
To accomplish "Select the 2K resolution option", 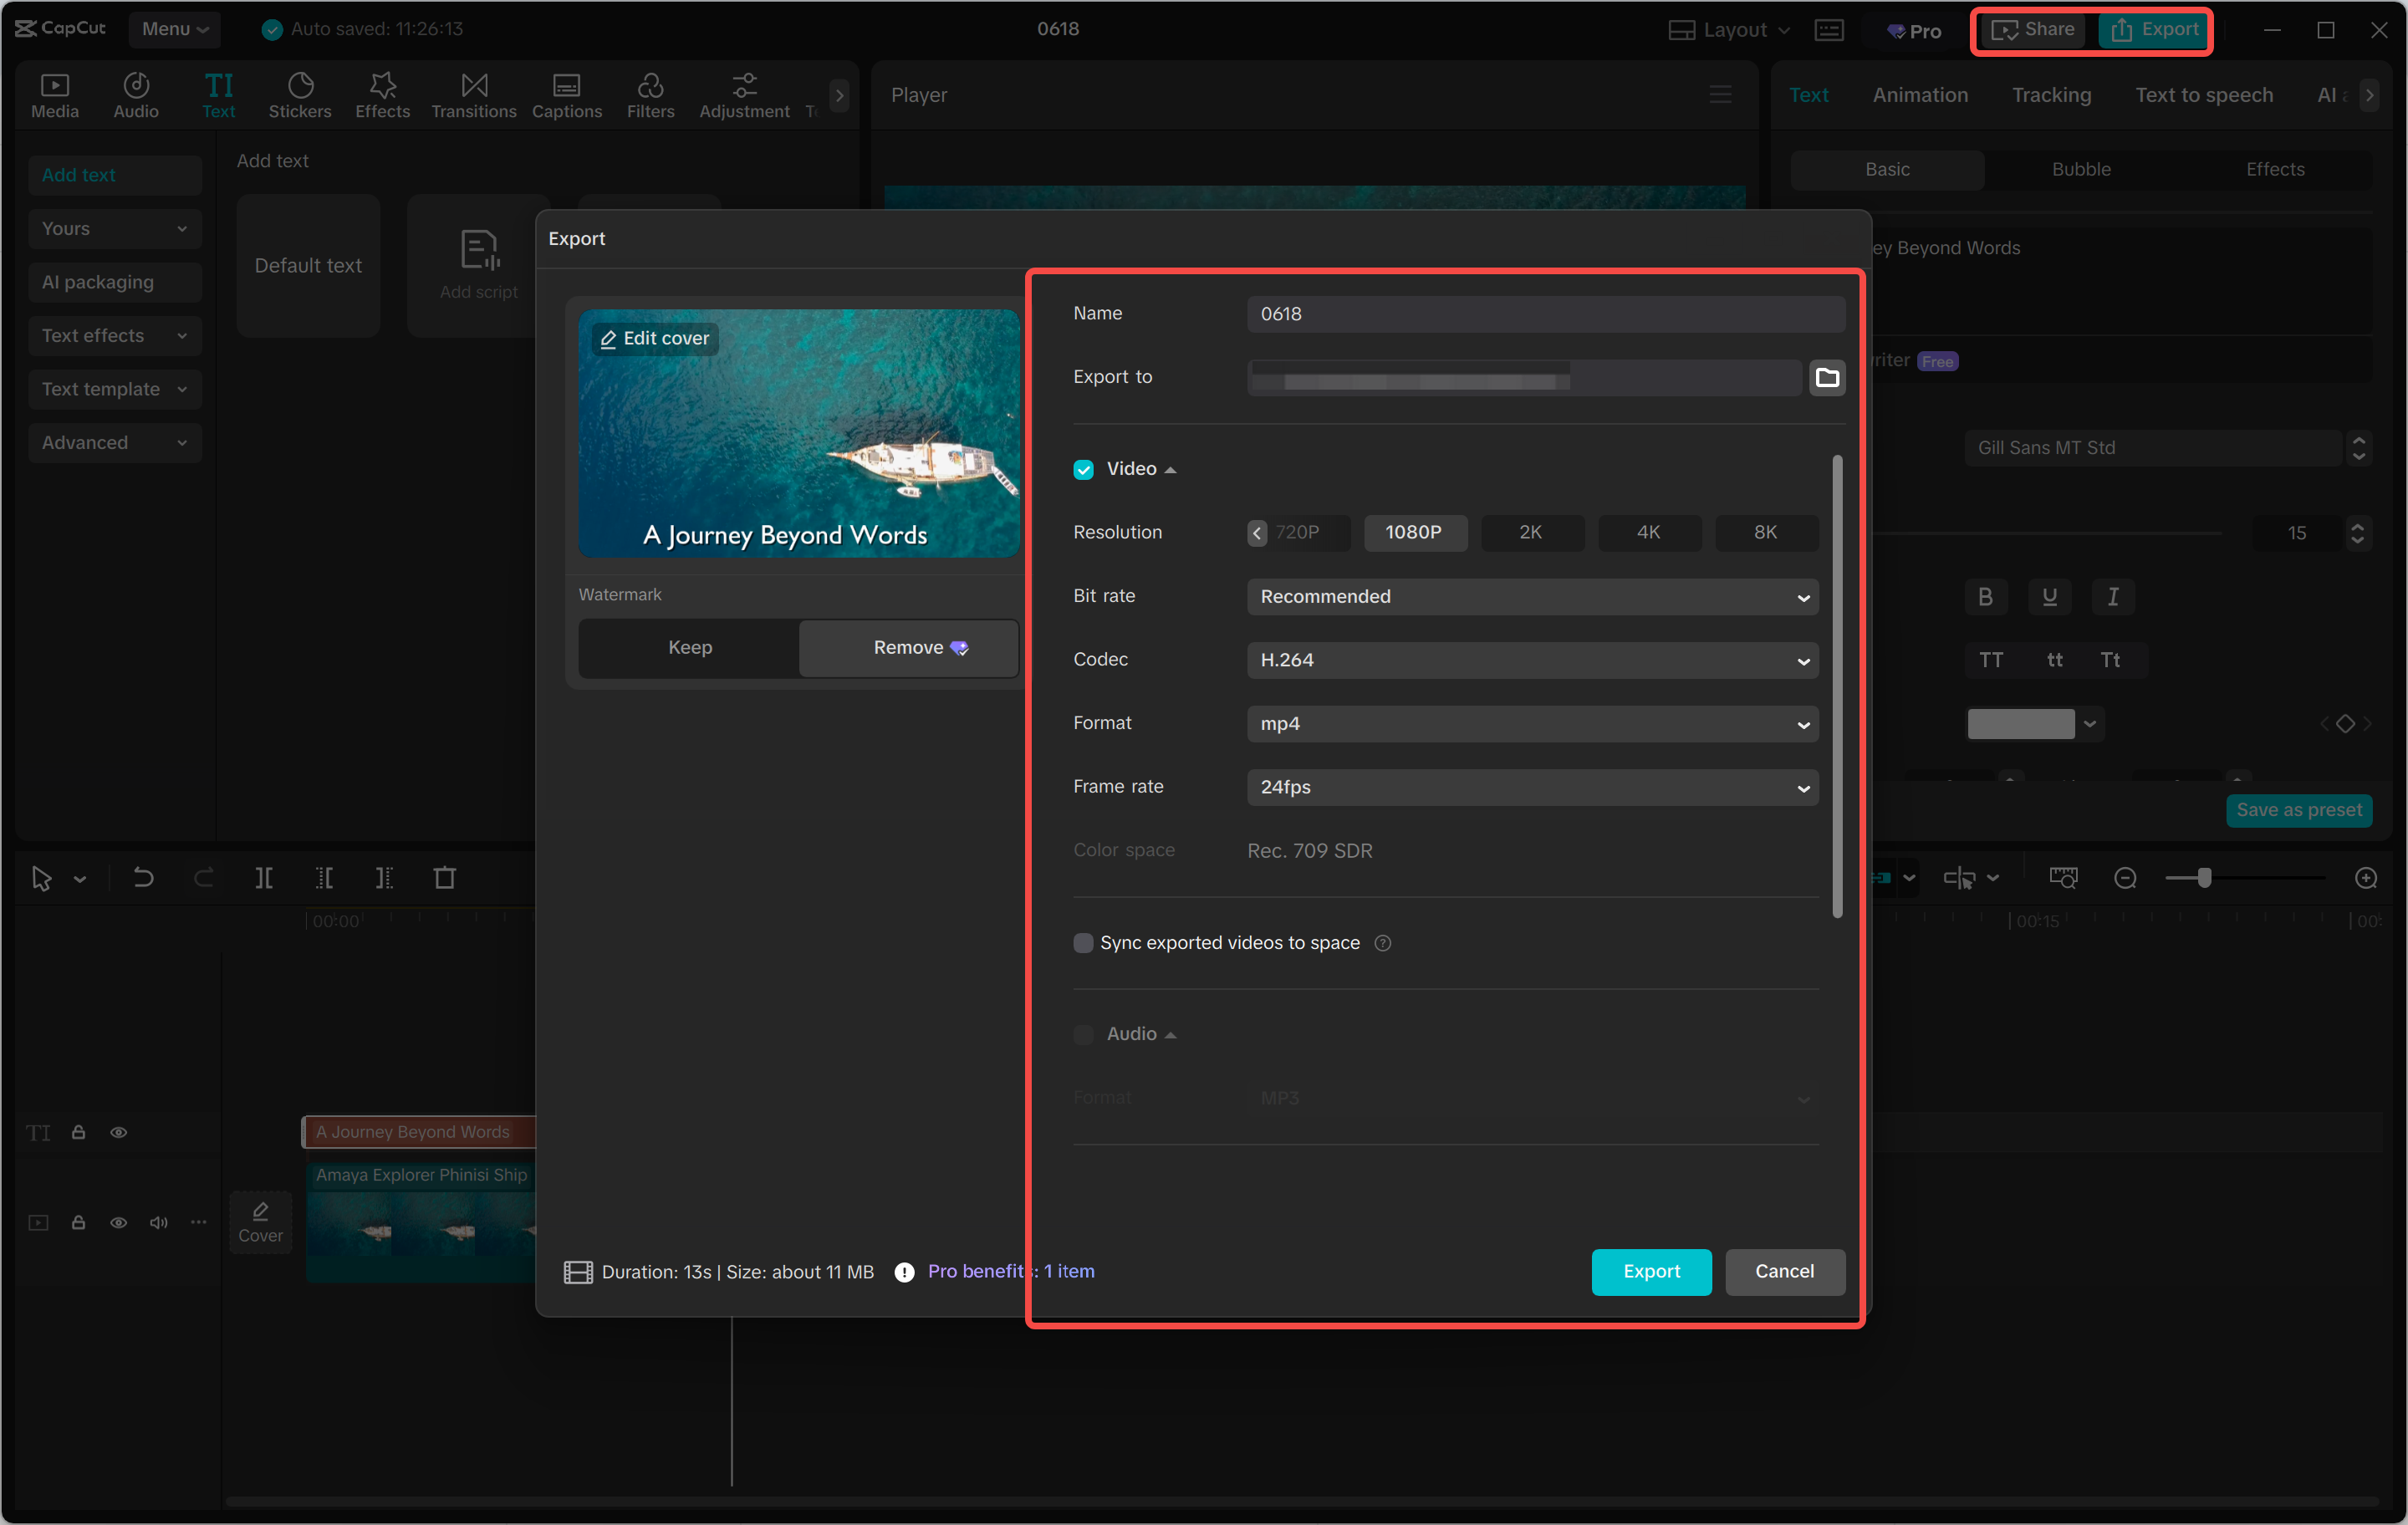I will click(1532, 532).
